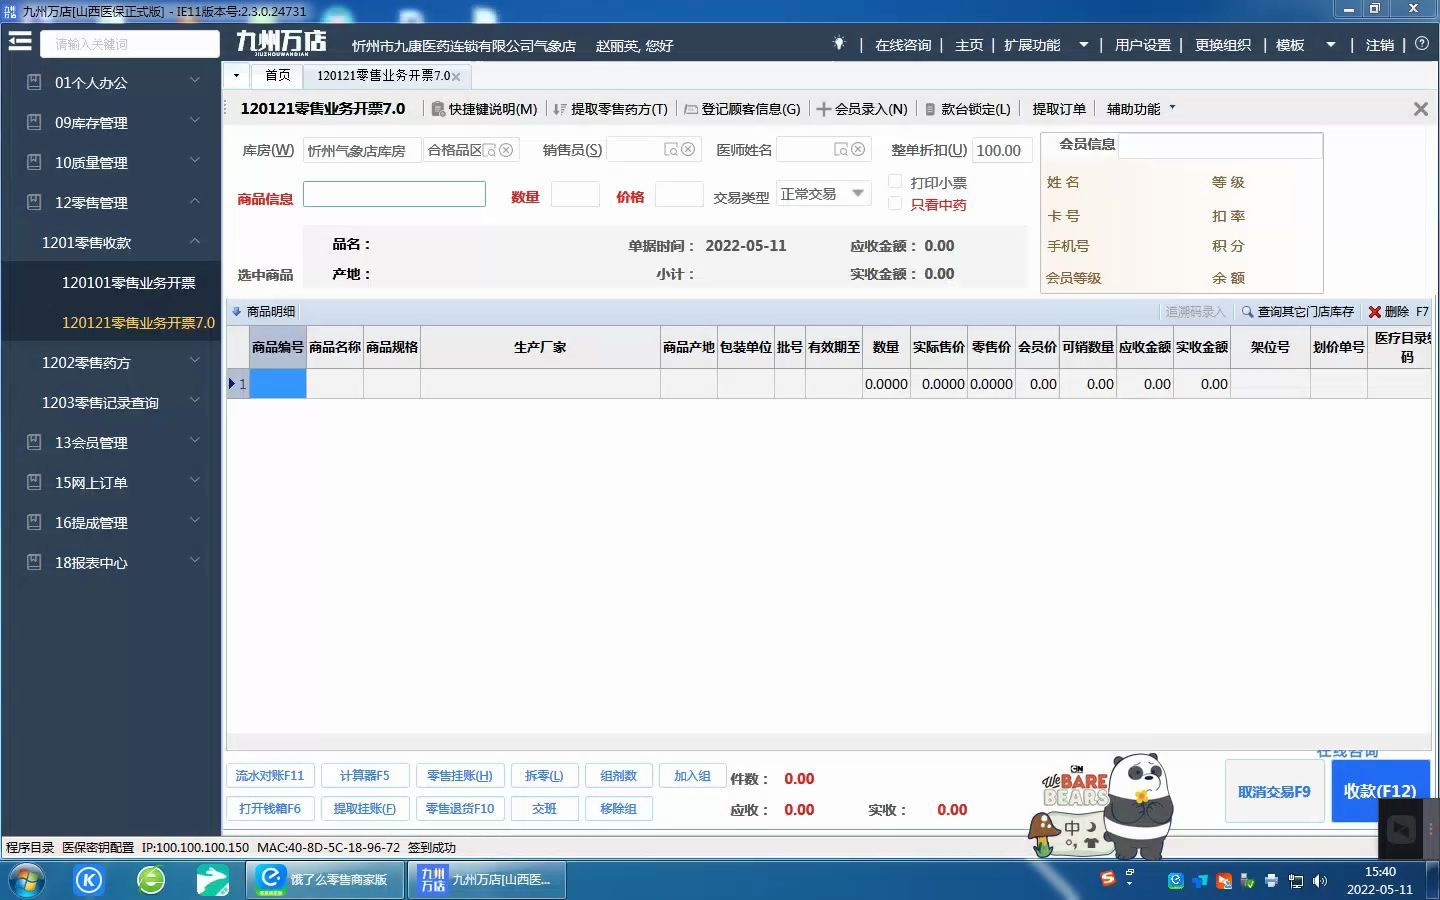The image size is (1440, 900).
Task: Click 取消交易F9 button
Action: point(1274,791)
